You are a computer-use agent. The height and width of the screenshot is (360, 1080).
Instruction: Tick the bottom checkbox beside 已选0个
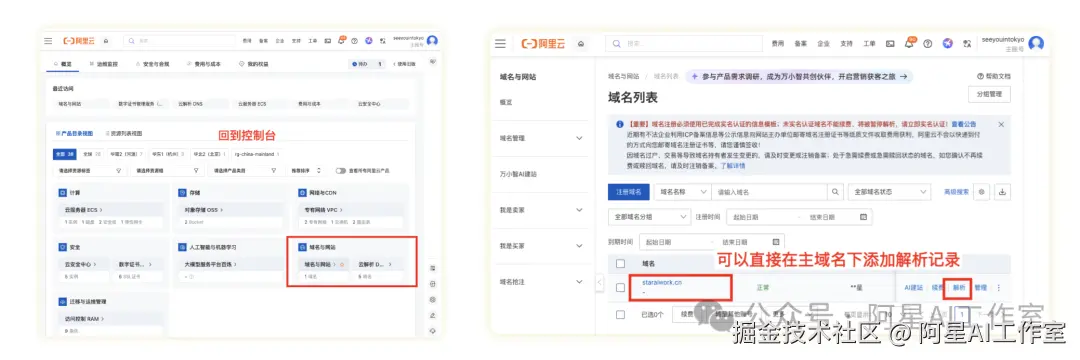pyautogui.click(x=621, y=315)
